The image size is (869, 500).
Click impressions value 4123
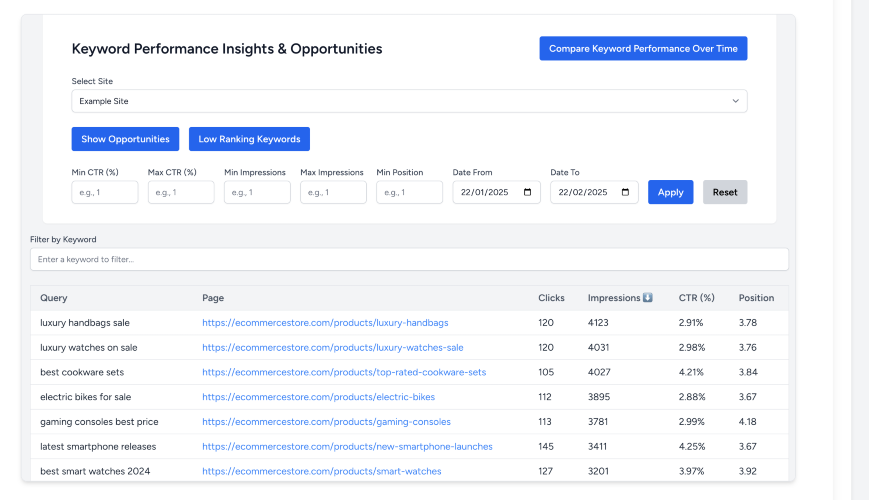click(x=598, y=323)
